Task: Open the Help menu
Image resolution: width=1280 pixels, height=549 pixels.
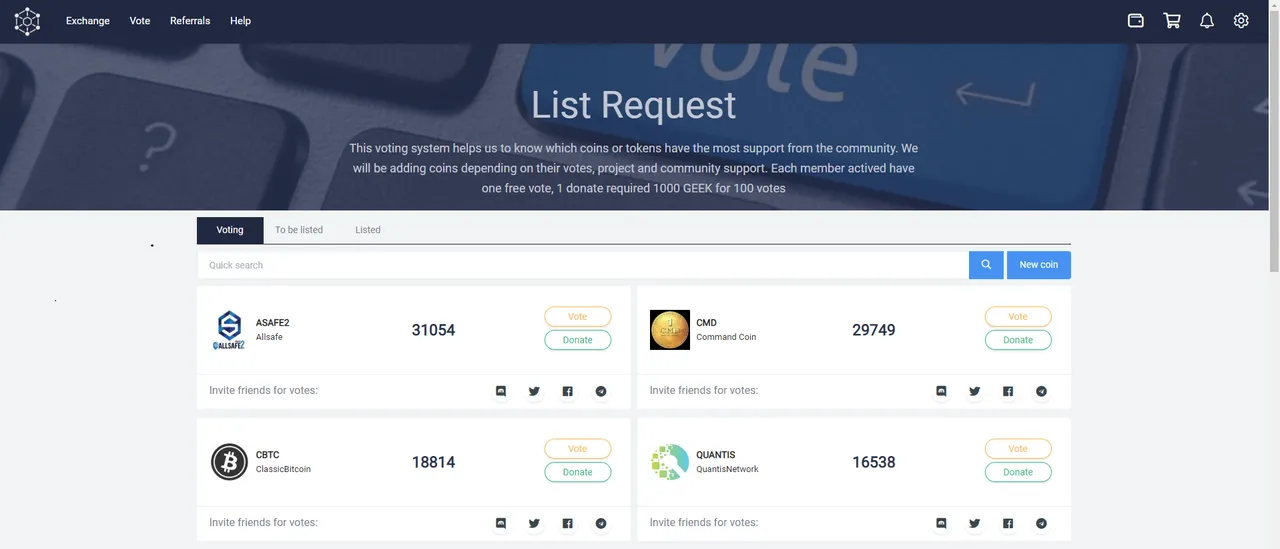Action: click(240, 21)
